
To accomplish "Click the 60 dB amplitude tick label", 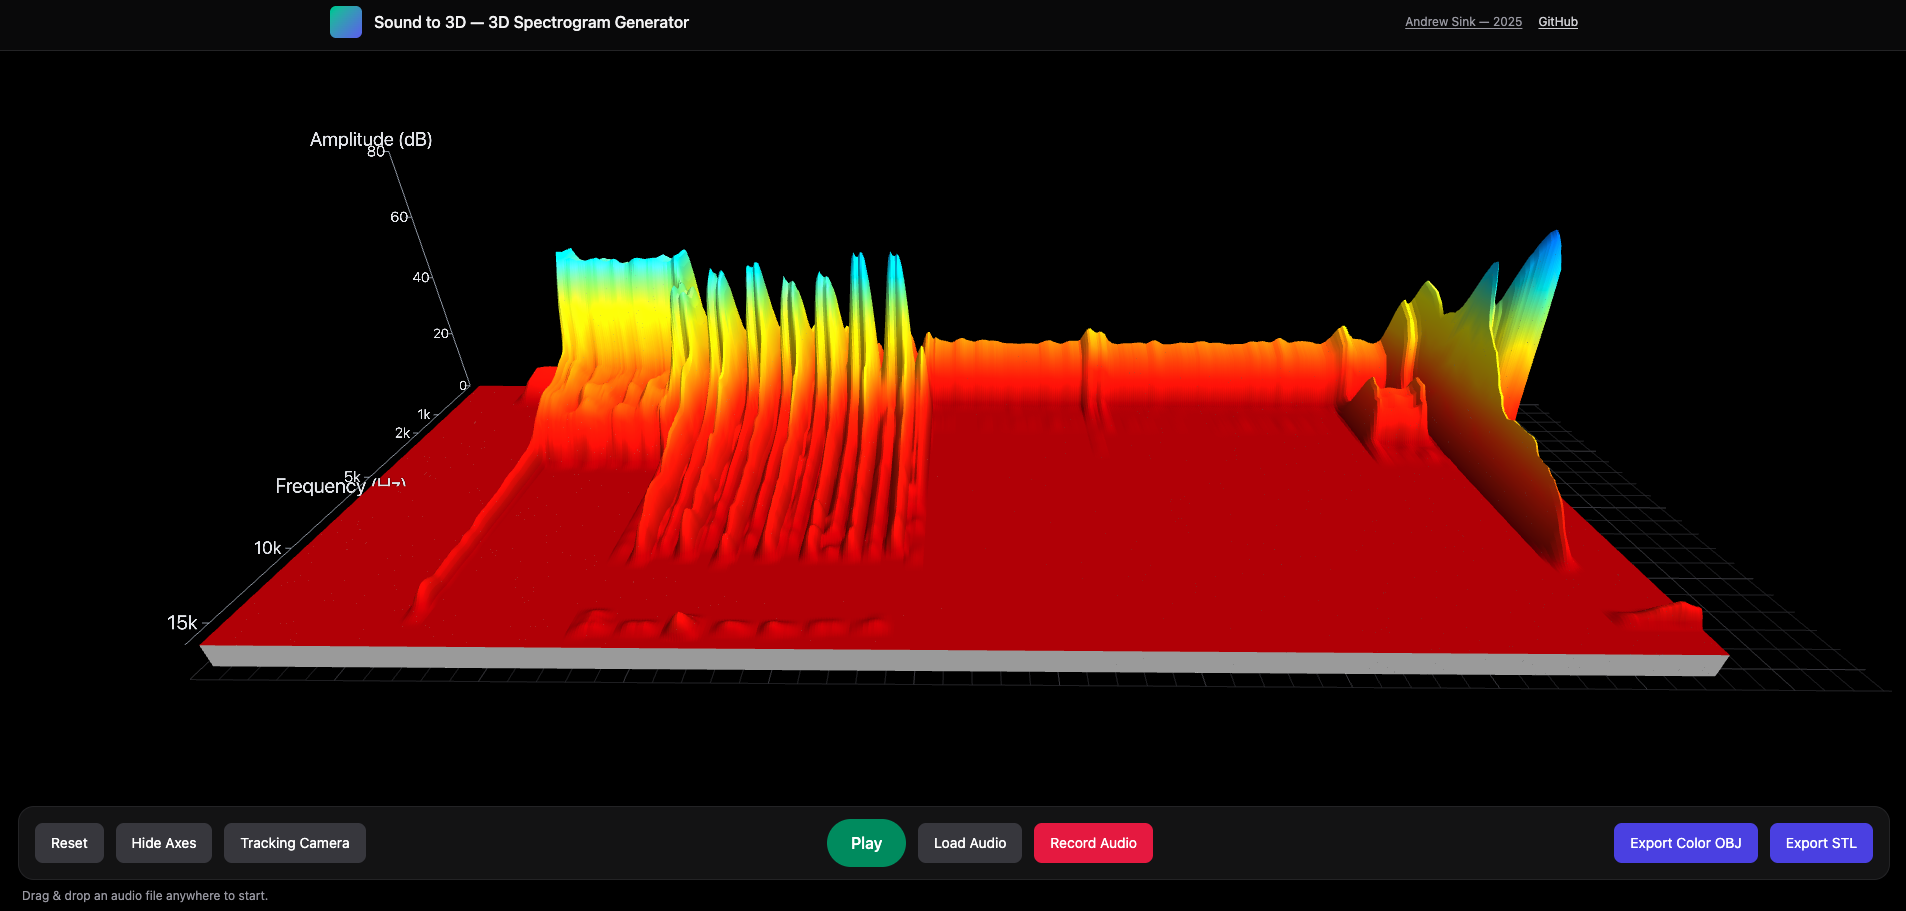I will click(398, 217).
